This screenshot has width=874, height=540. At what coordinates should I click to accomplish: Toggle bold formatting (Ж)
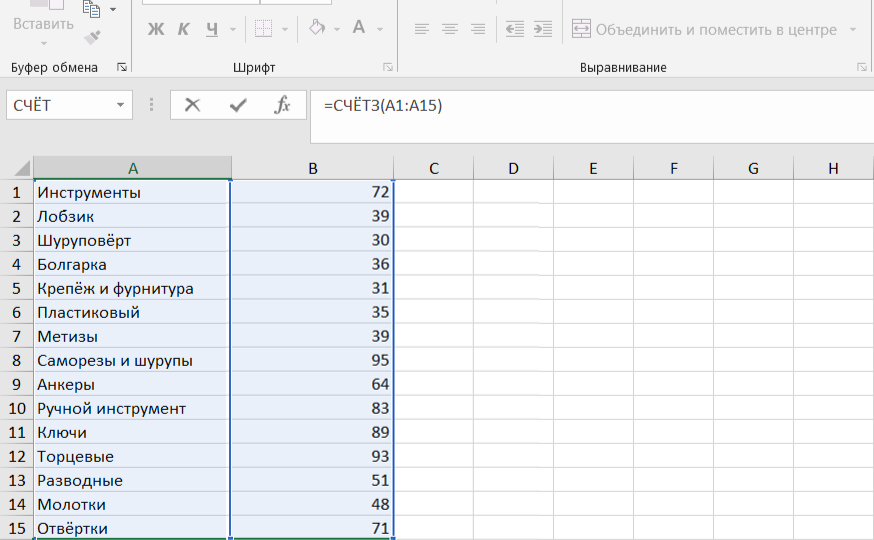coord(156,29)
